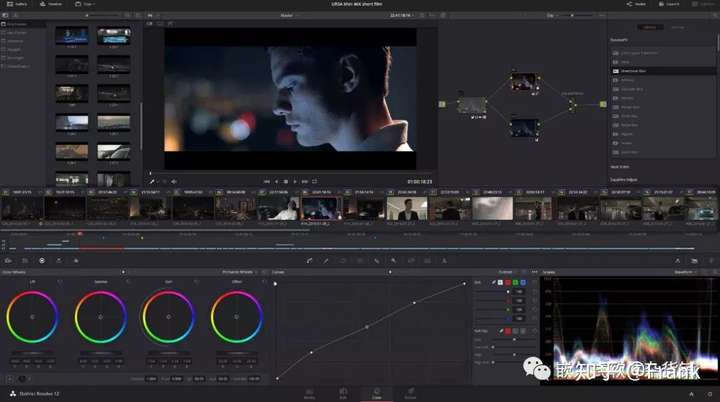Toggle curve channel ganging link icon

pos(494,282)
